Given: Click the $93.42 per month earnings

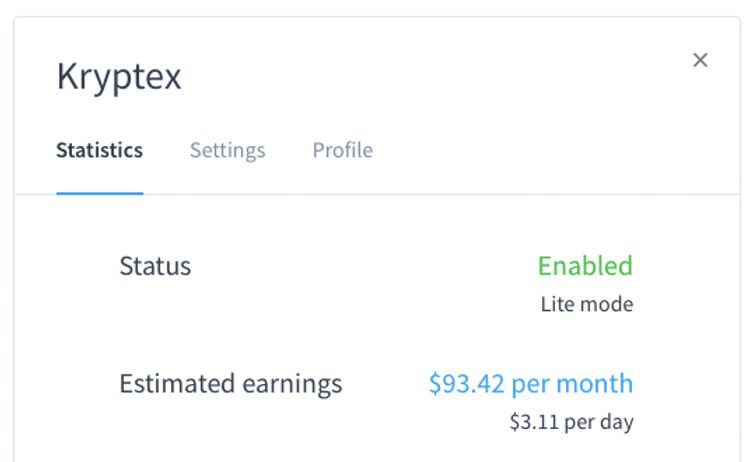Looking at the screenshot, I should click(x=530, y=383).
